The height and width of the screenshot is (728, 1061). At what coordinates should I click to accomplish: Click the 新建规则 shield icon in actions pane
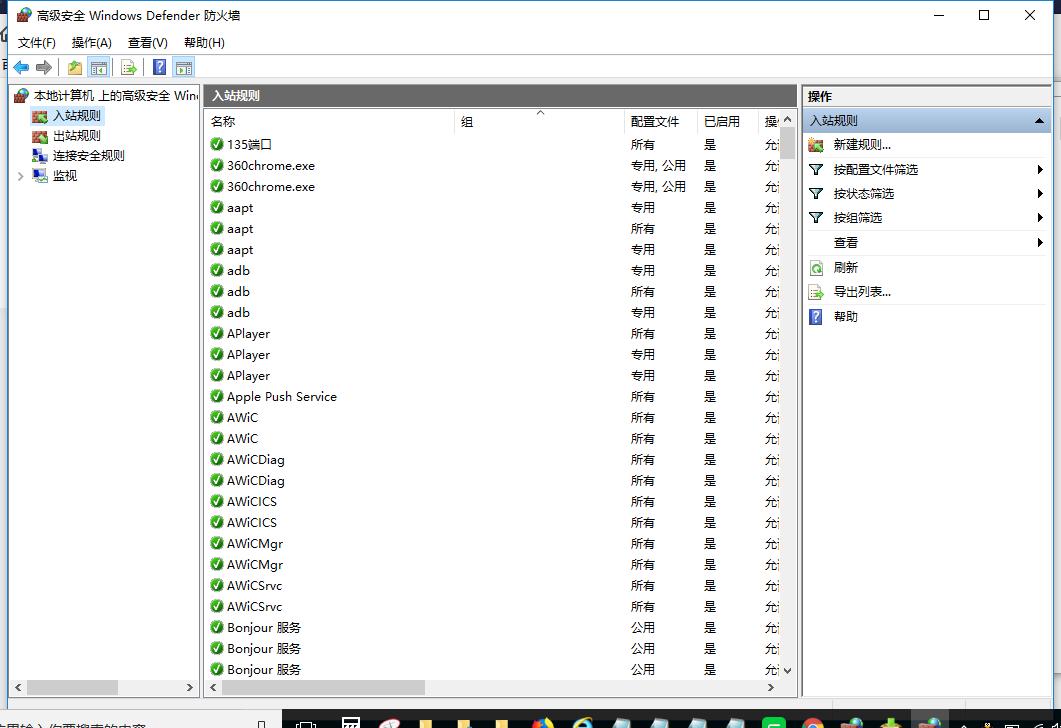pos(815,144)
